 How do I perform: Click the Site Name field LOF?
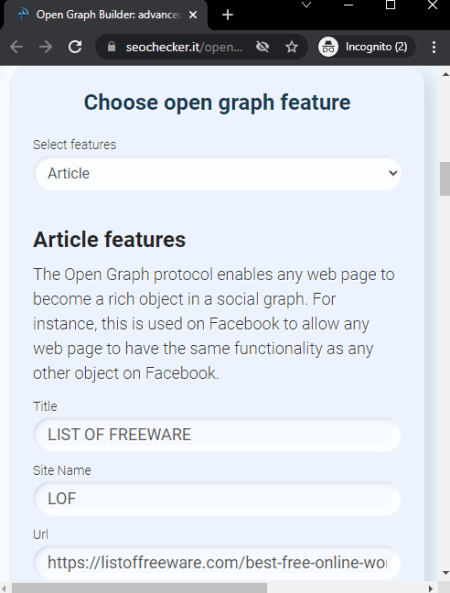[217, 499]
